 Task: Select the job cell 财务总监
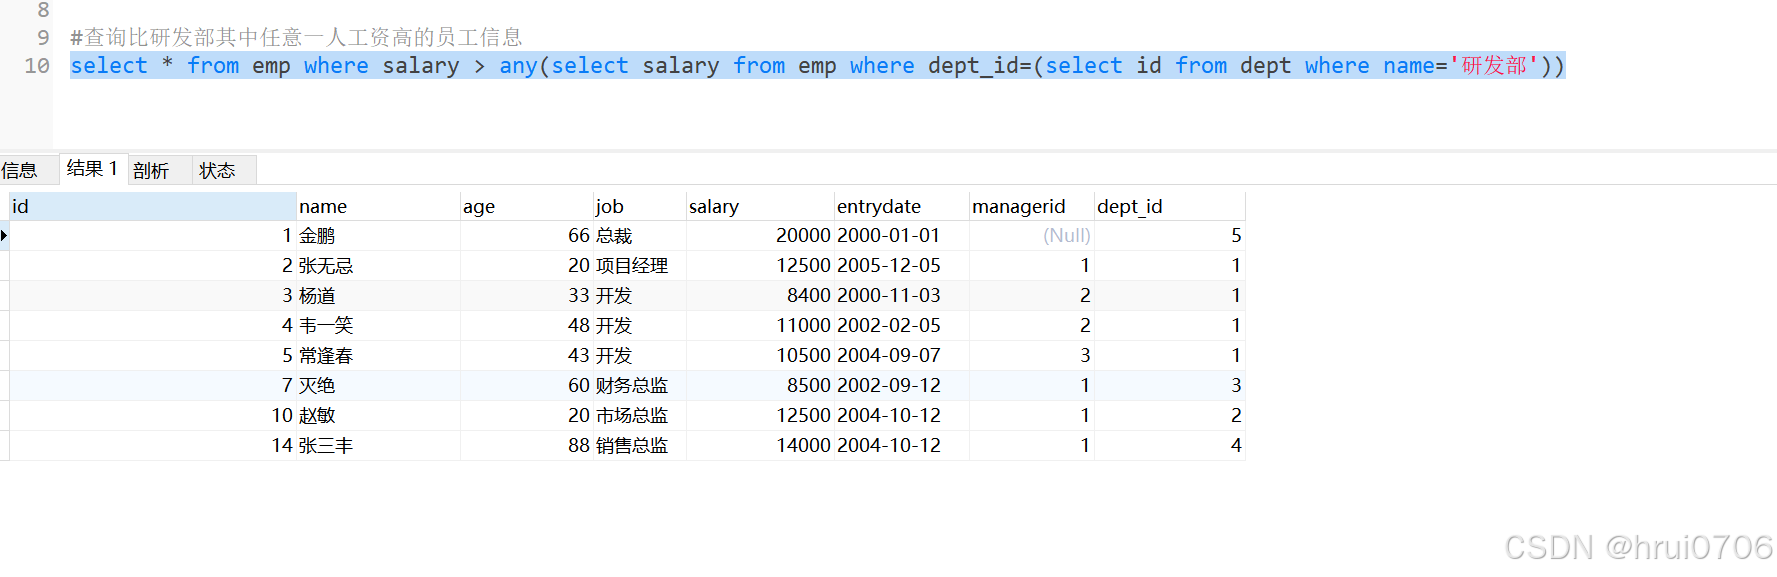point(640,386)
